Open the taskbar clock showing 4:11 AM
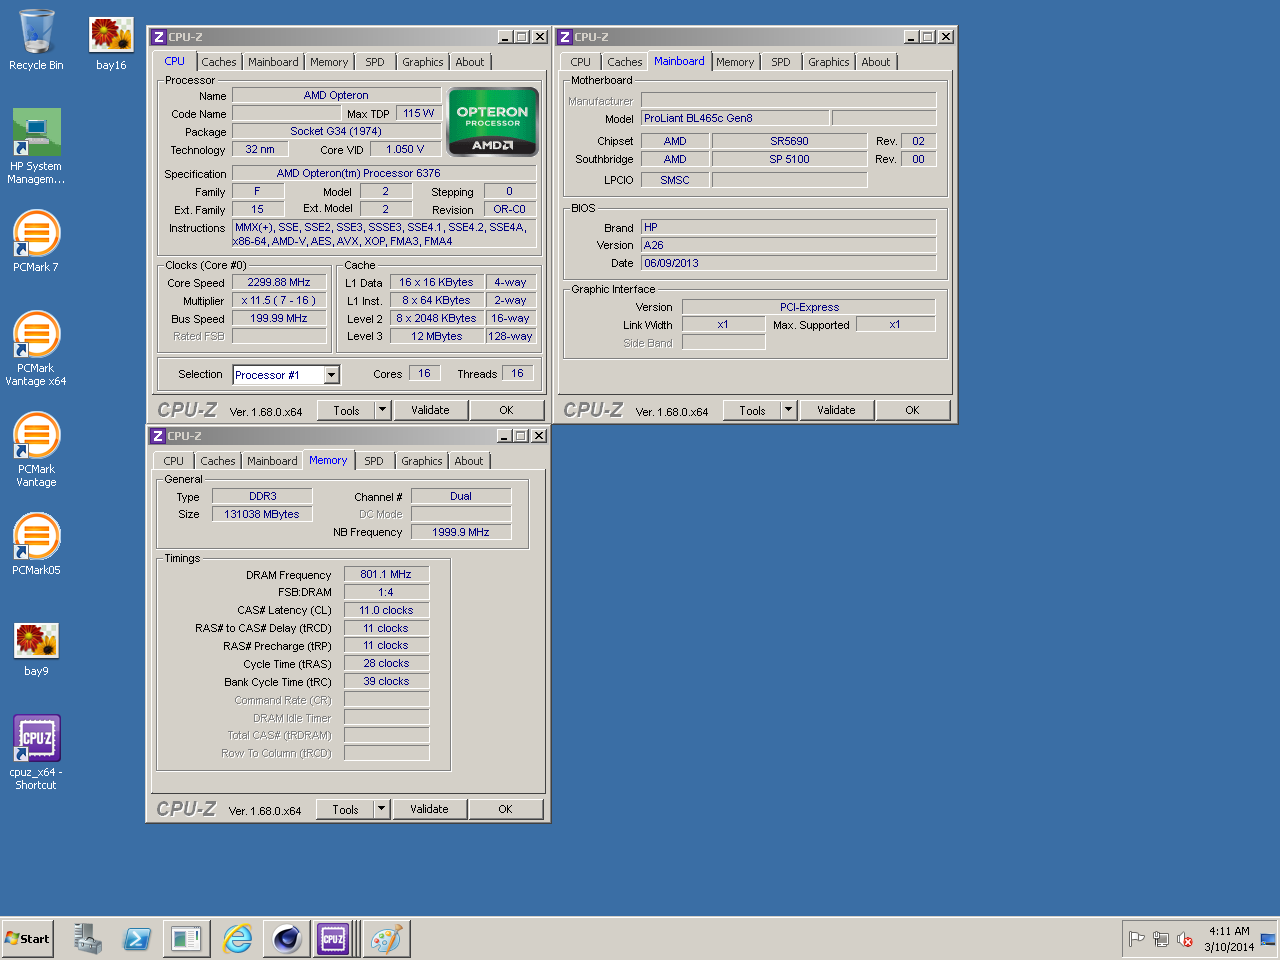 point(1229,939)
